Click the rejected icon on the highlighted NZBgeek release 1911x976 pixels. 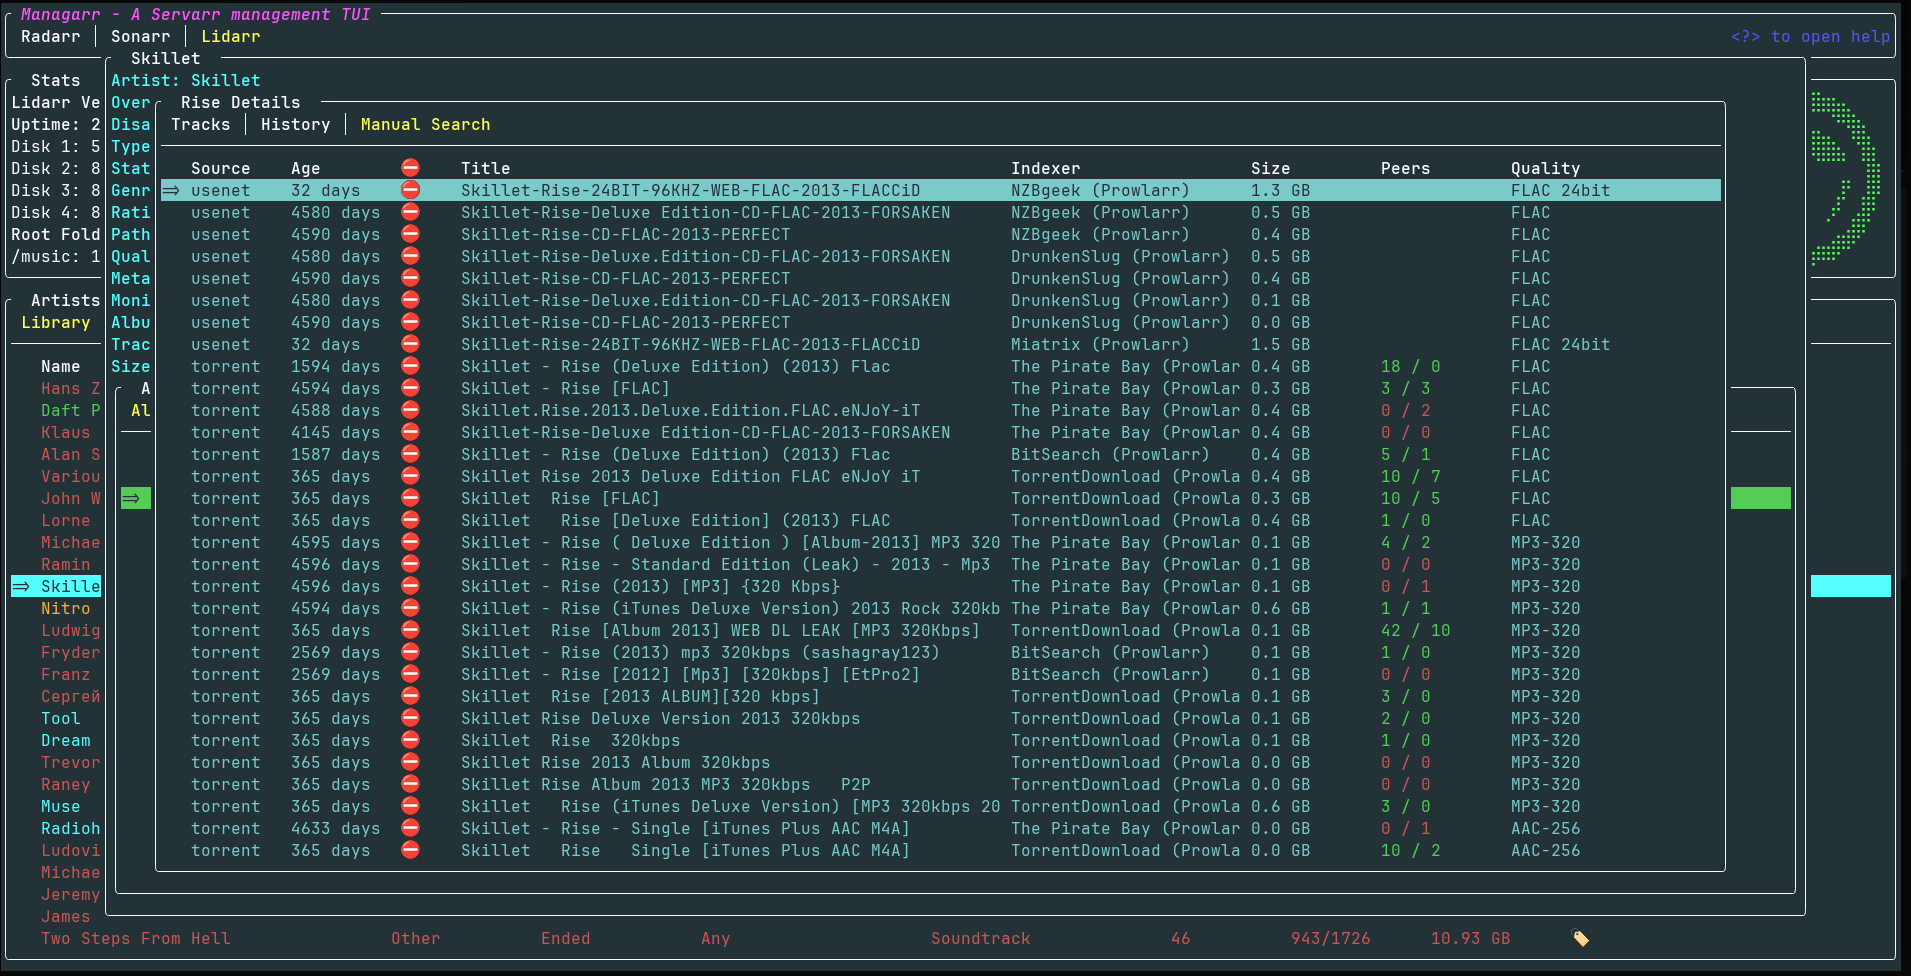[410, 190]
